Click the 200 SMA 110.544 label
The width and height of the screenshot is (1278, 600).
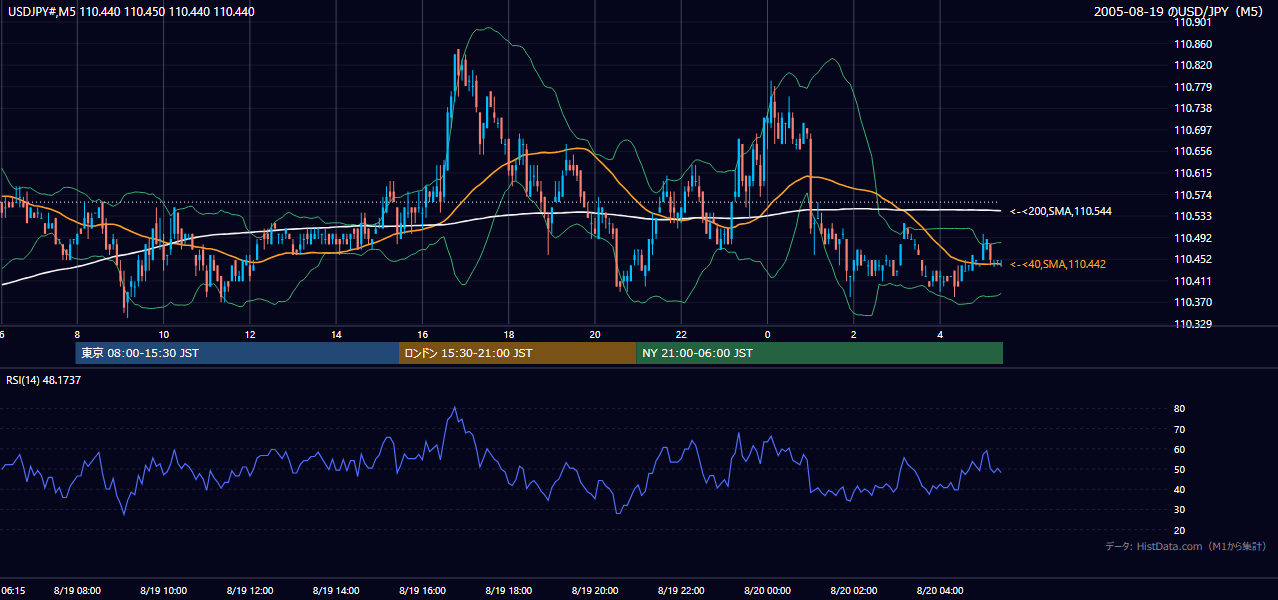click(1061, 211)
